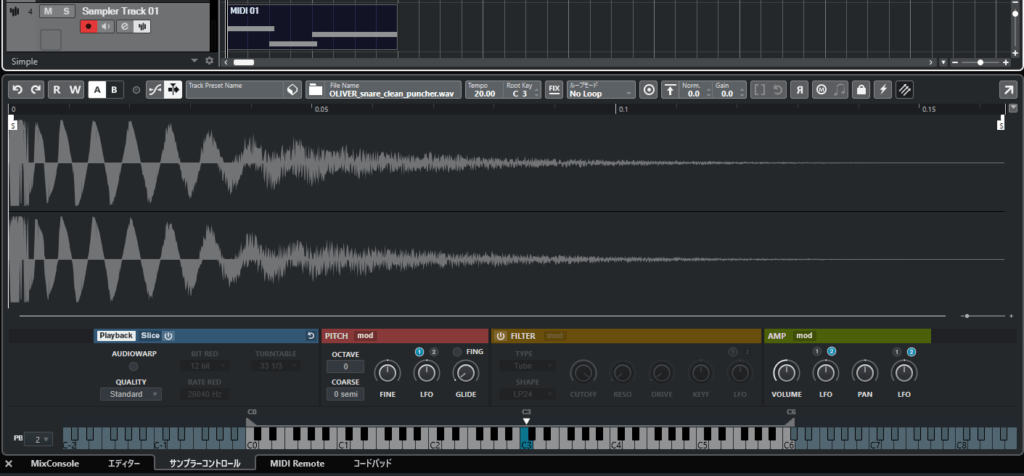The image size is (1024, 476).
Task: Click the transfer to new instrument icon
Action: 904,89
